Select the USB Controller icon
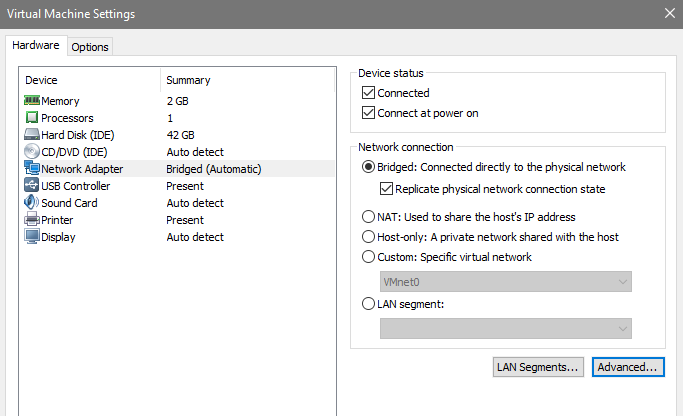Screen dimensions: 683x416 (x=31, y=186)
